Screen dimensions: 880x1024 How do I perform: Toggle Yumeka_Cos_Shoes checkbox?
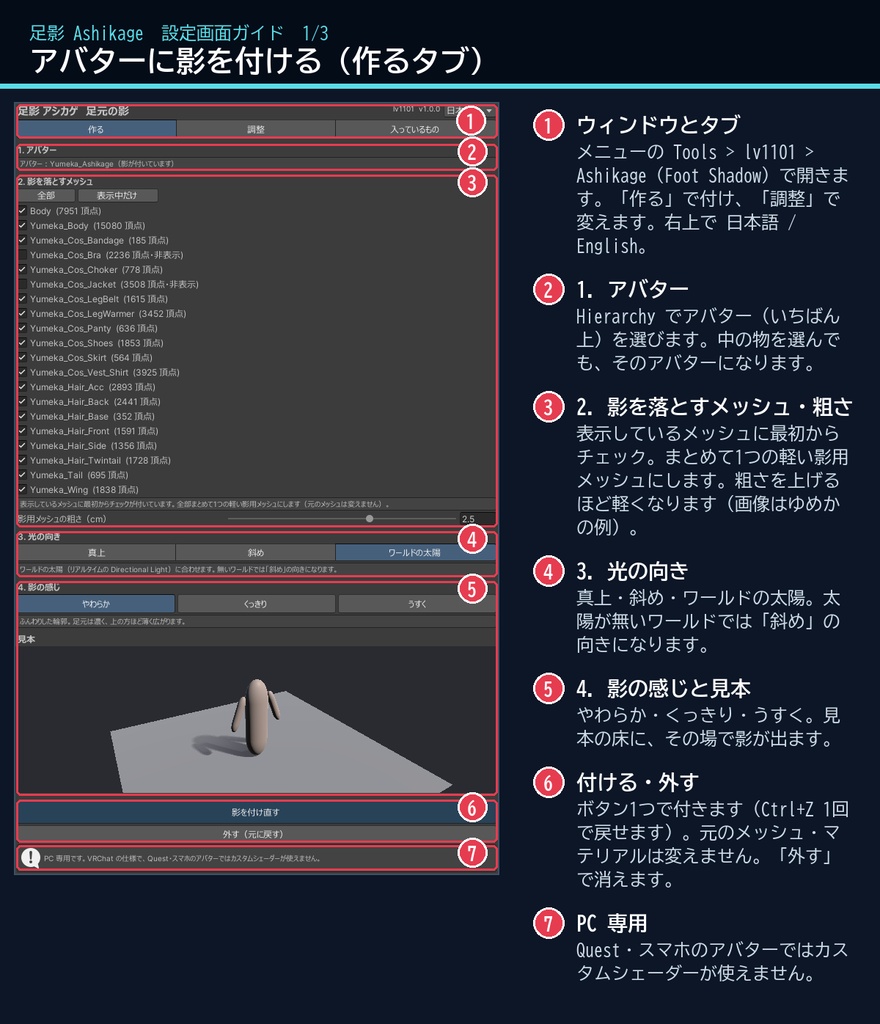click(x=22, y=343)
